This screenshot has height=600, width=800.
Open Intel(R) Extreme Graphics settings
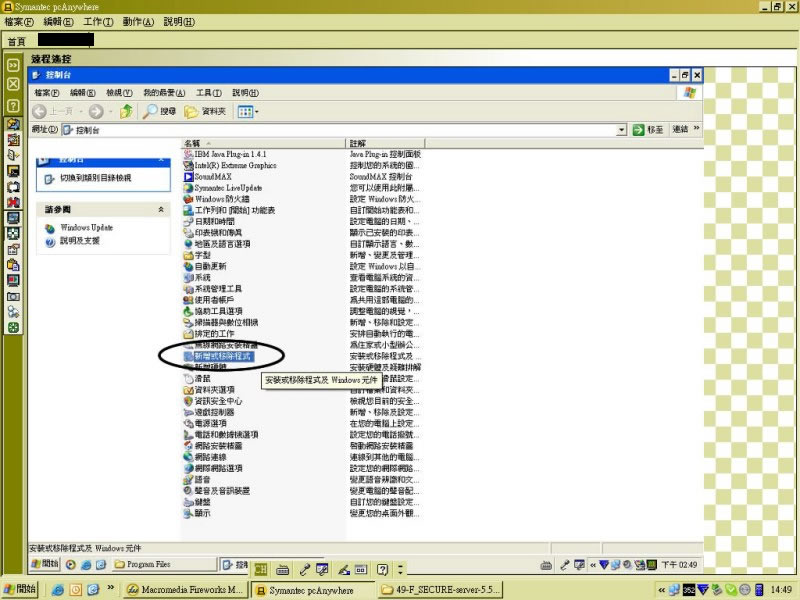click(230, 165)
